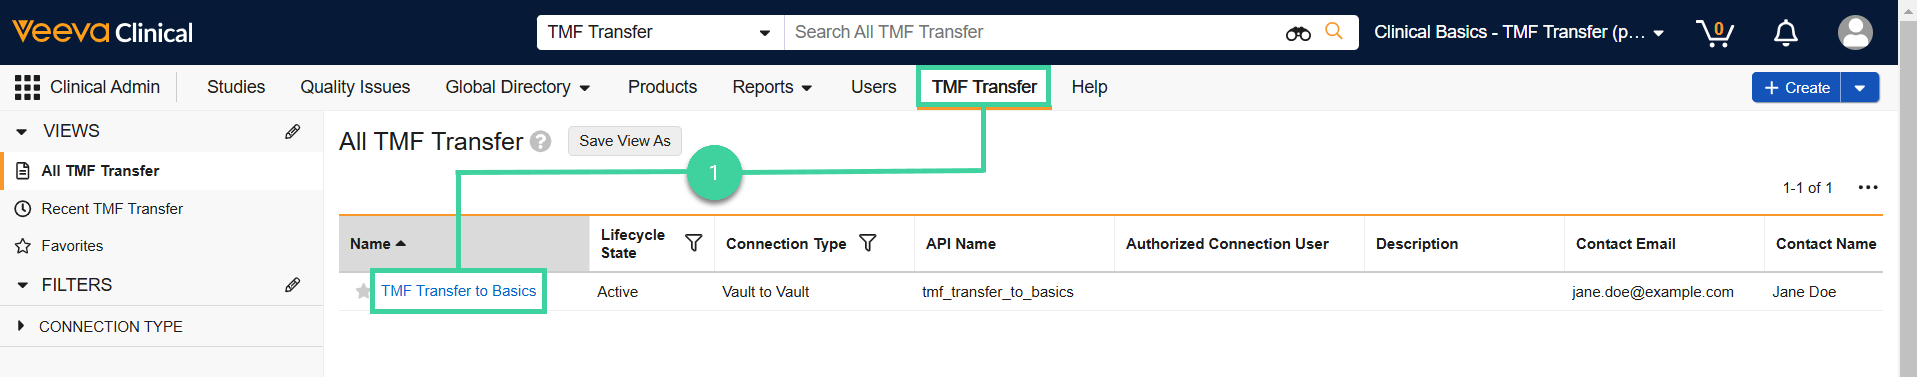Open the shopping cart icon
The image size is (1917, 377).
(1714, 33)
